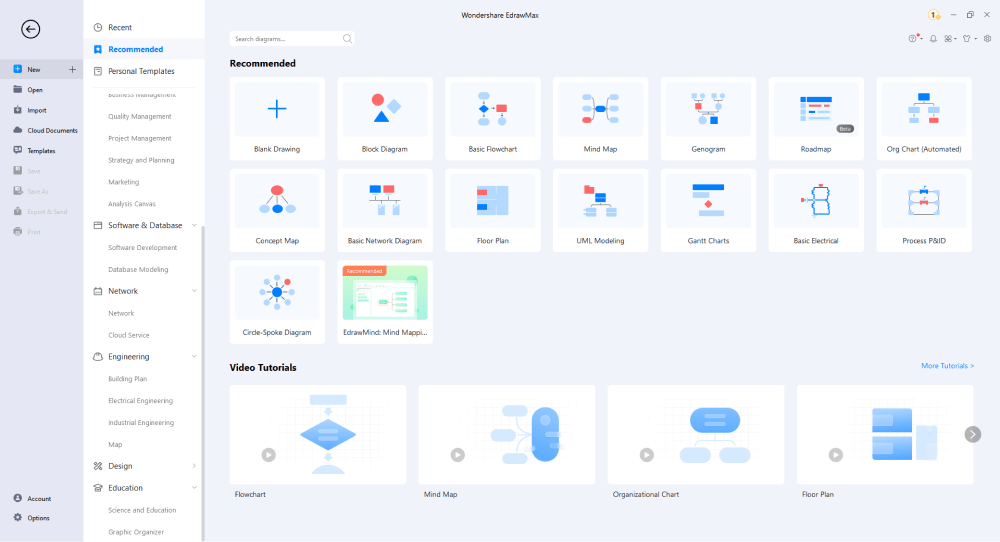Screen dimensions: 1000x542
Task: Open the Basic Network Diagram icon
Action: (385, 200)
